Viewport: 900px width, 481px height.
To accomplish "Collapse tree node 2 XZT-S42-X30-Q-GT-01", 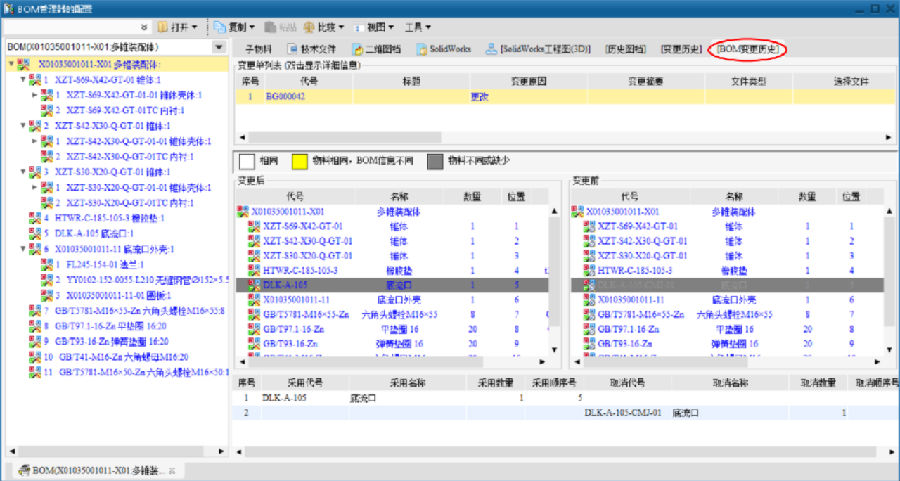I will 23,126.
